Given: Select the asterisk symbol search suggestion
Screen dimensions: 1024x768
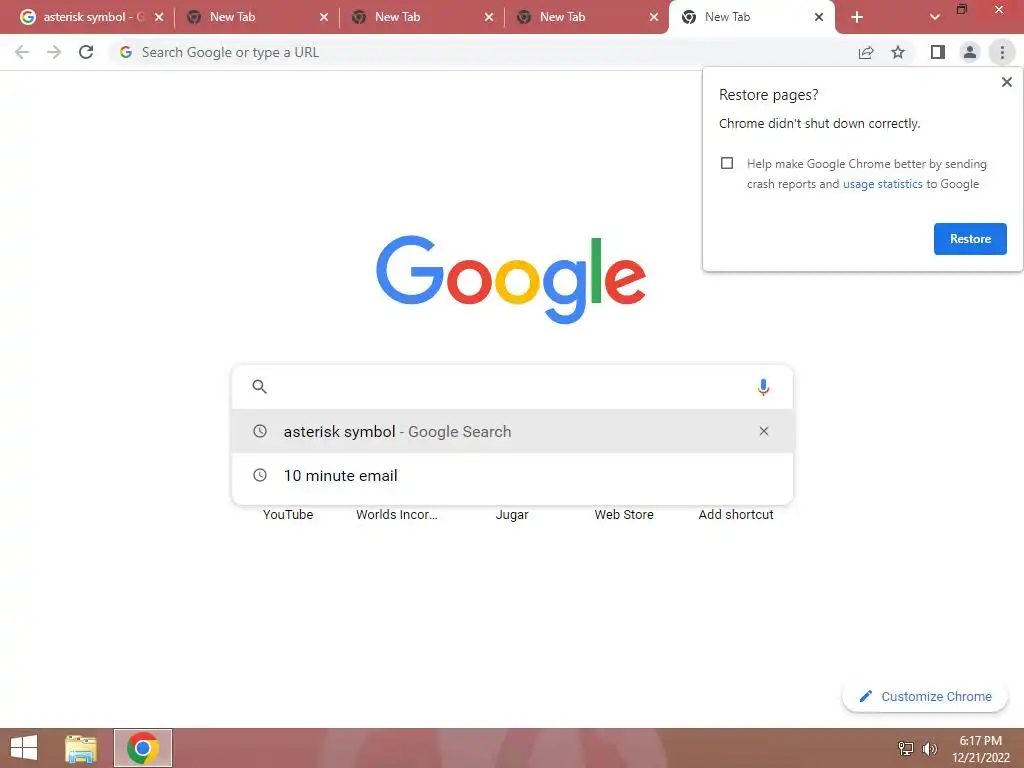Looking at the screenshot, I should (x=512, y=431).
